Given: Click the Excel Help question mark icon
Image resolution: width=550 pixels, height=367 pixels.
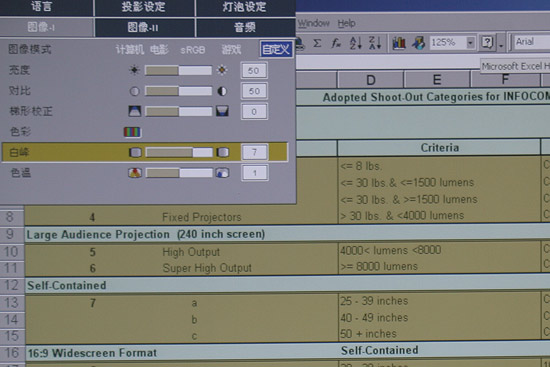Looking at the screenshot, I should pyautogui.click(x=488, y=42).
